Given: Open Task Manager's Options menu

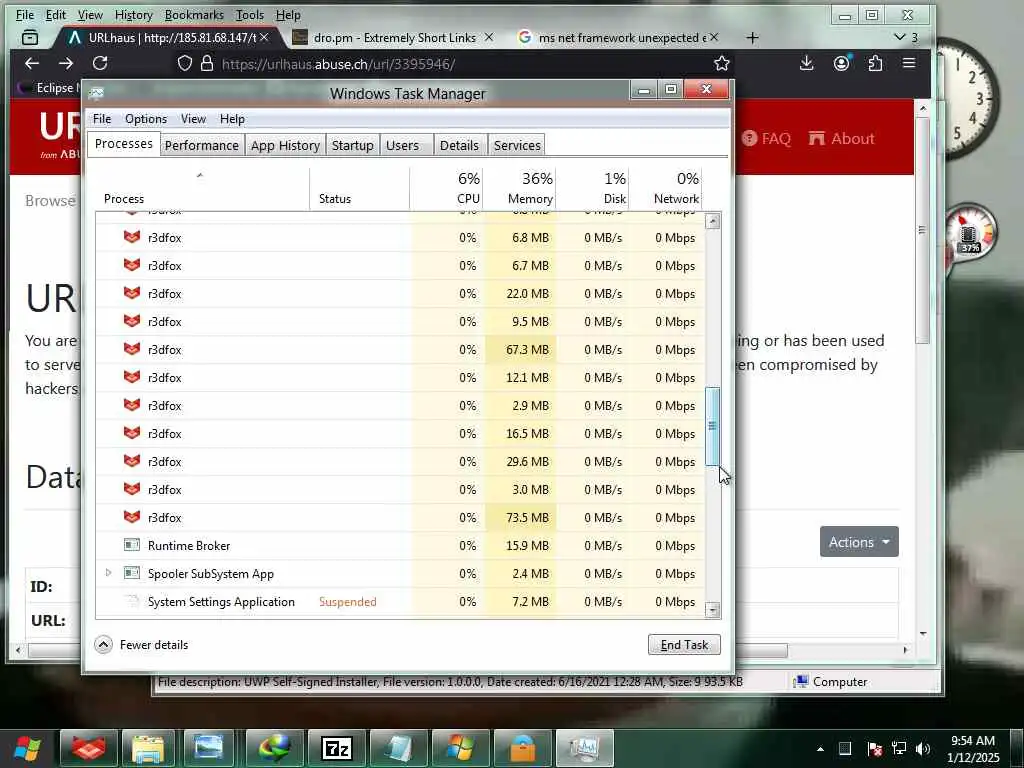Looking at the screenshot, I should [x=146, y=119].
